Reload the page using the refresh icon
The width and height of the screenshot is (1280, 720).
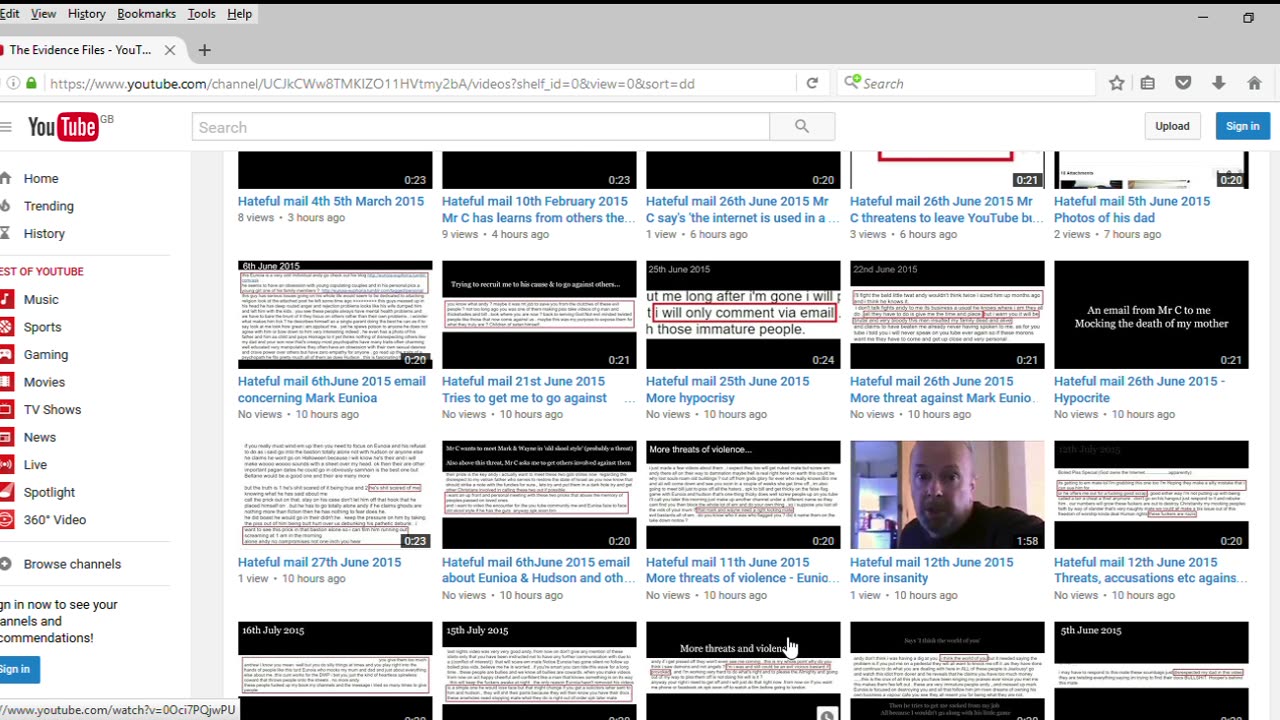tap(812, 84)
